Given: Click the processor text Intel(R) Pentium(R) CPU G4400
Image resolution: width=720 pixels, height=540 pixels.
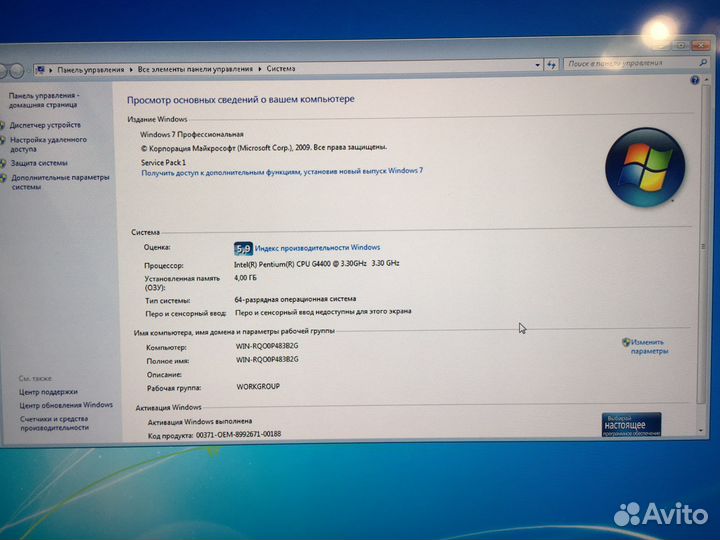Looking at the screenshot, I should (x=316, y=264).
